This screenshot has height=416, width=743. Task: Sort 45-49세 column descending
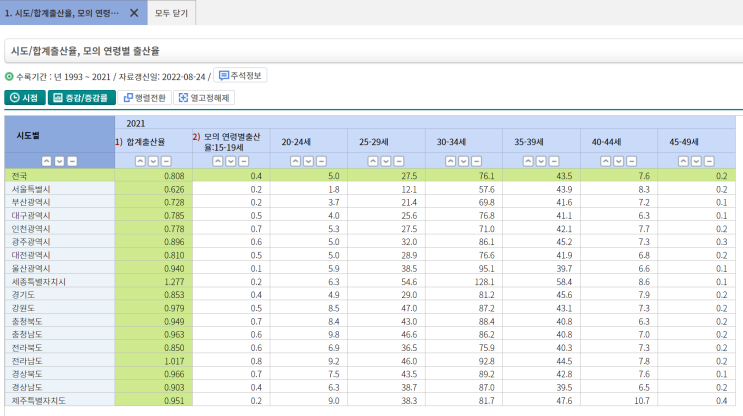[x=695, y=161]
